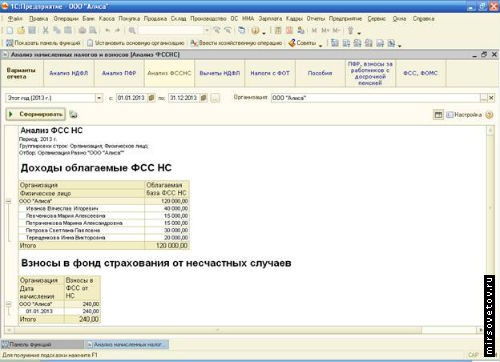This screenshot has height=362, width=500.
Task: Click the Undo arrow icon
Action: click(107, 30)
